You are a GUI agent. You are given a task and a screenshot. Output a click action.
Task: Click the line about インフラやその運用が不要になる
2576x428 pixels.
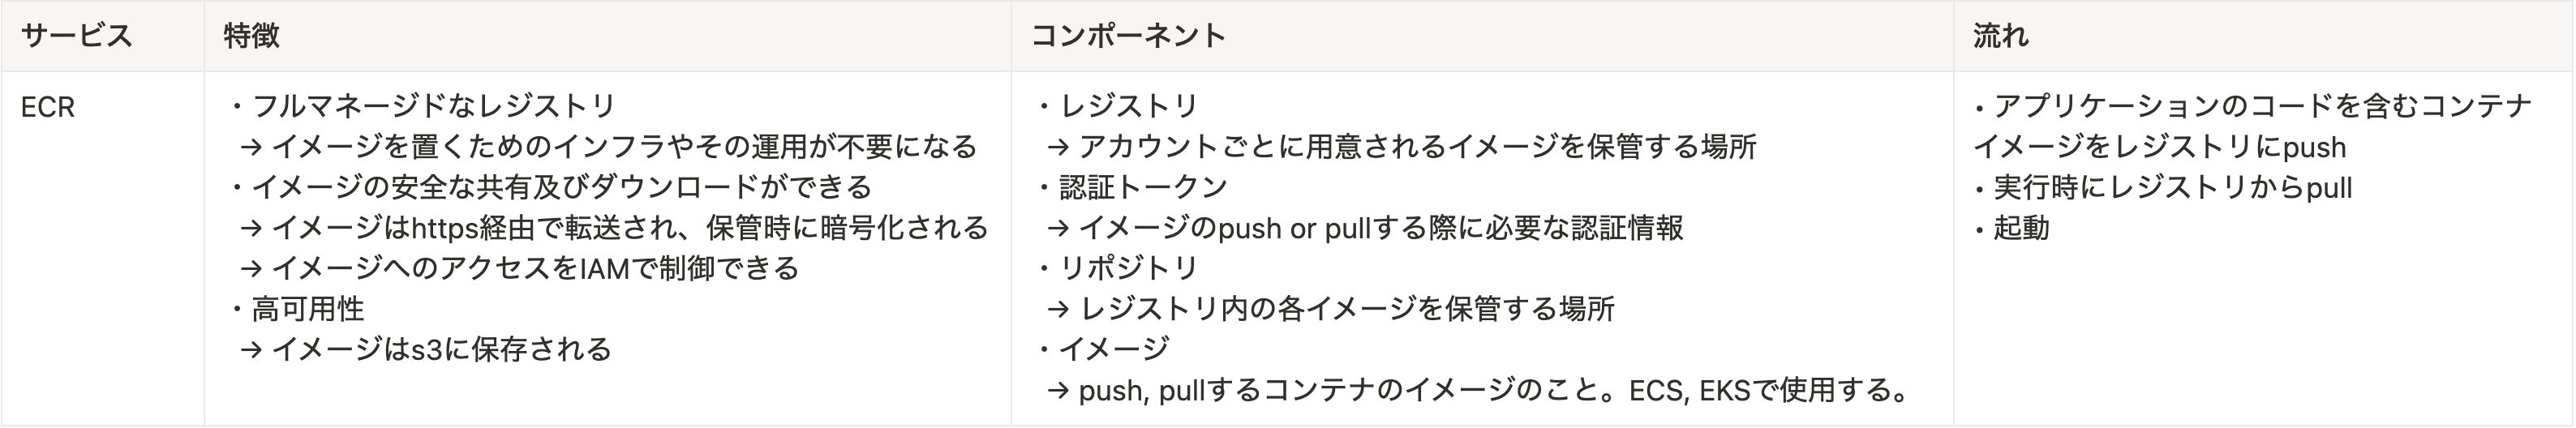(x=609, y=147)
